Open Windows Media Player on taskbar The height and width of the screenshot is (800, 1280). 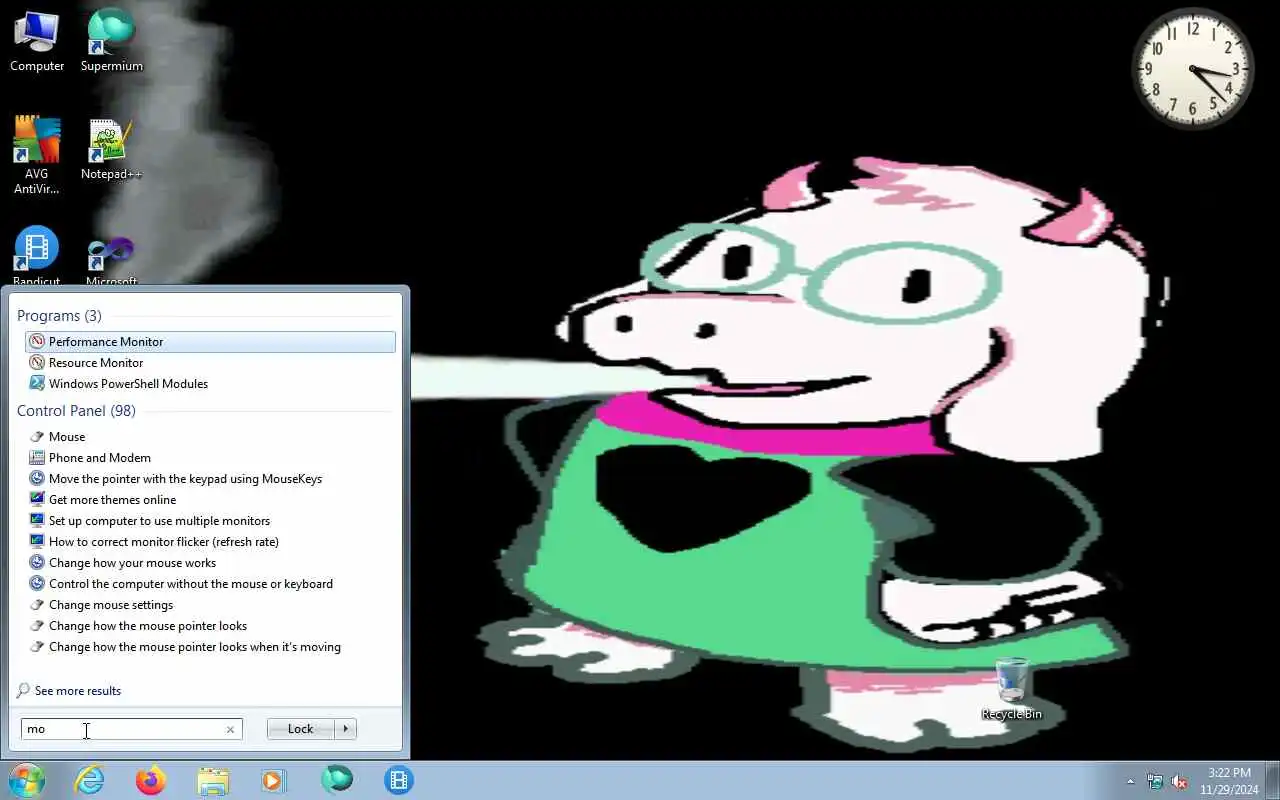coord(274,780)
